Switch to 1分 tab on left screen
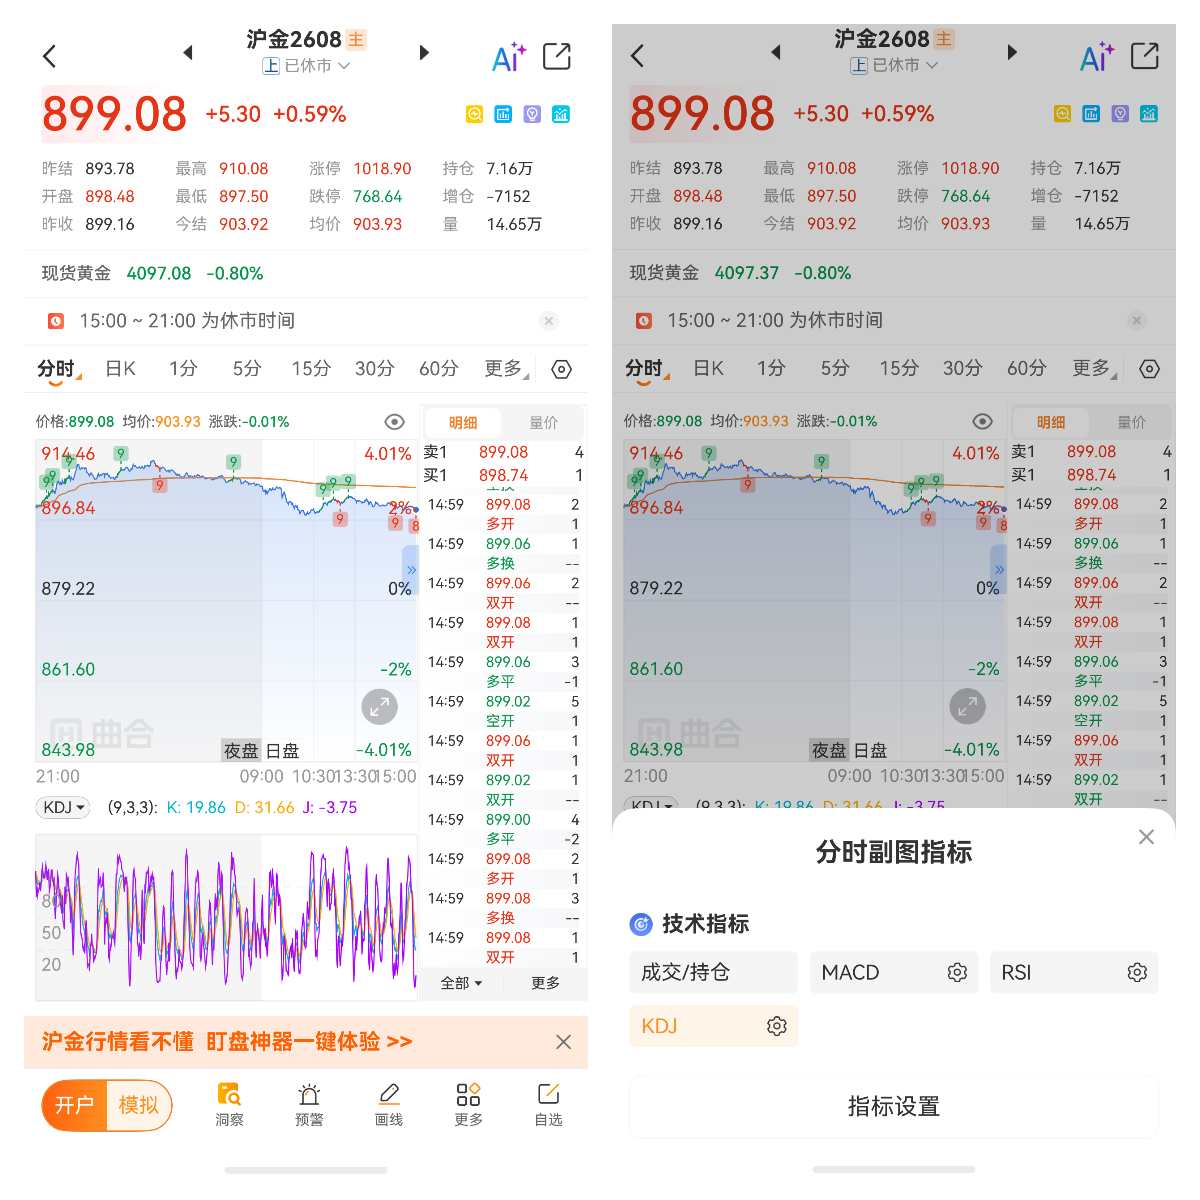 pos(183,369)
